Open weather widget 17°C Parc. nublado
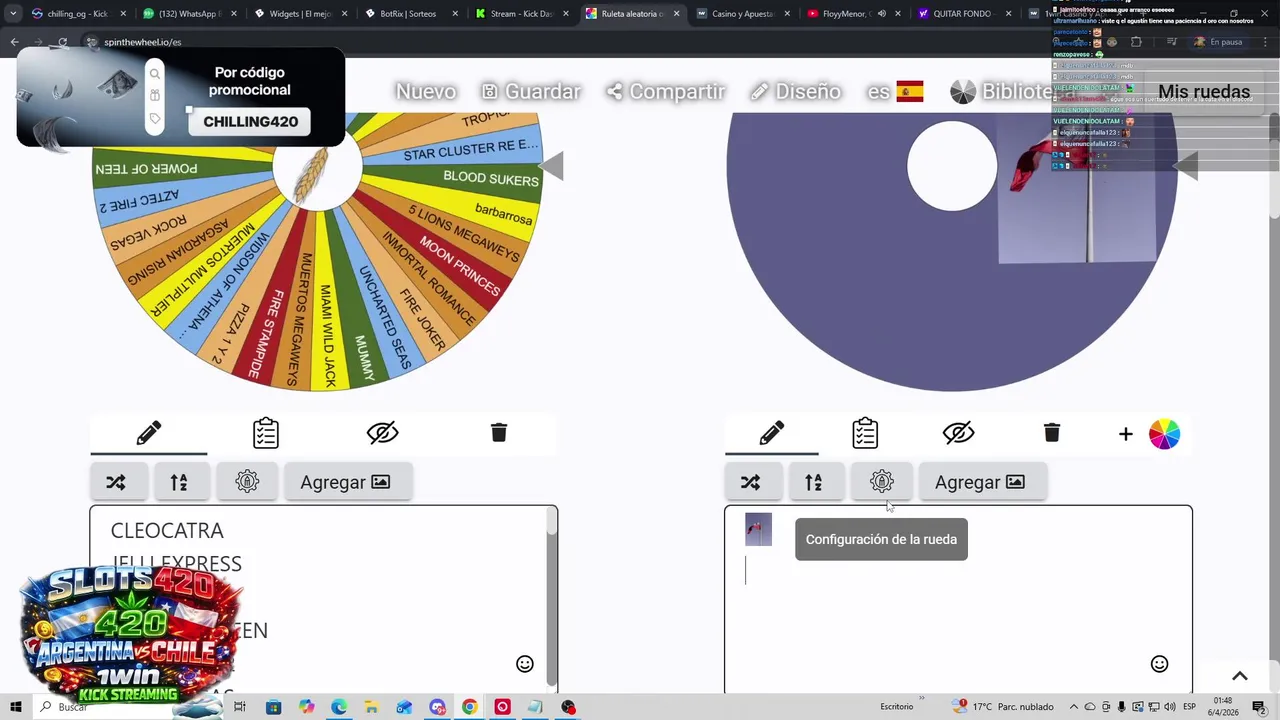Image resolution: width=1280 pixels, height=720 pixels. [1003, 707]
